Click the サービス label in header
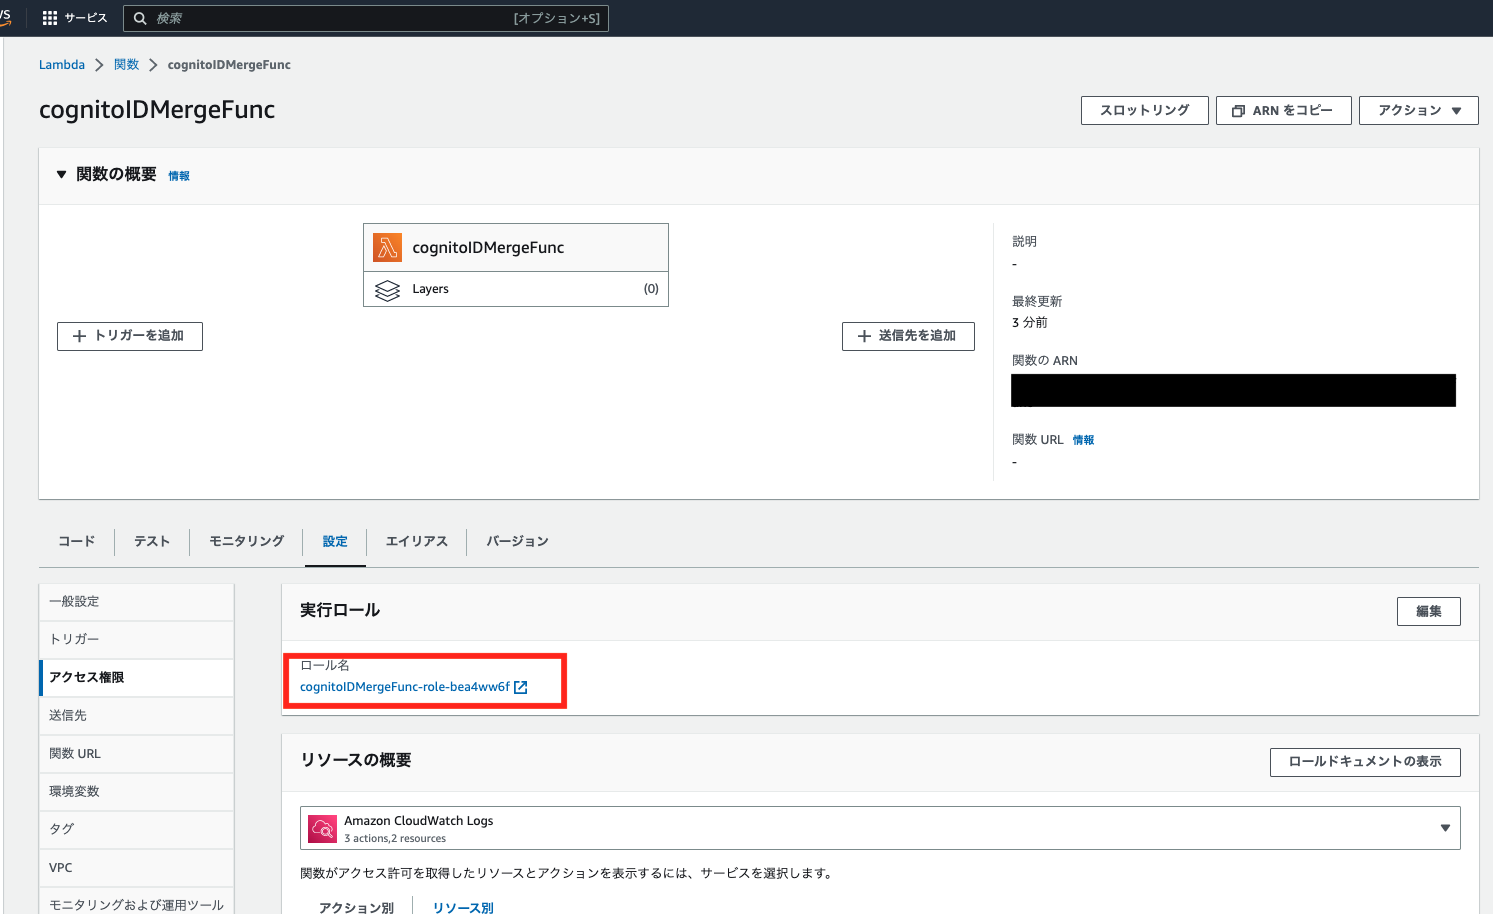 86,18
